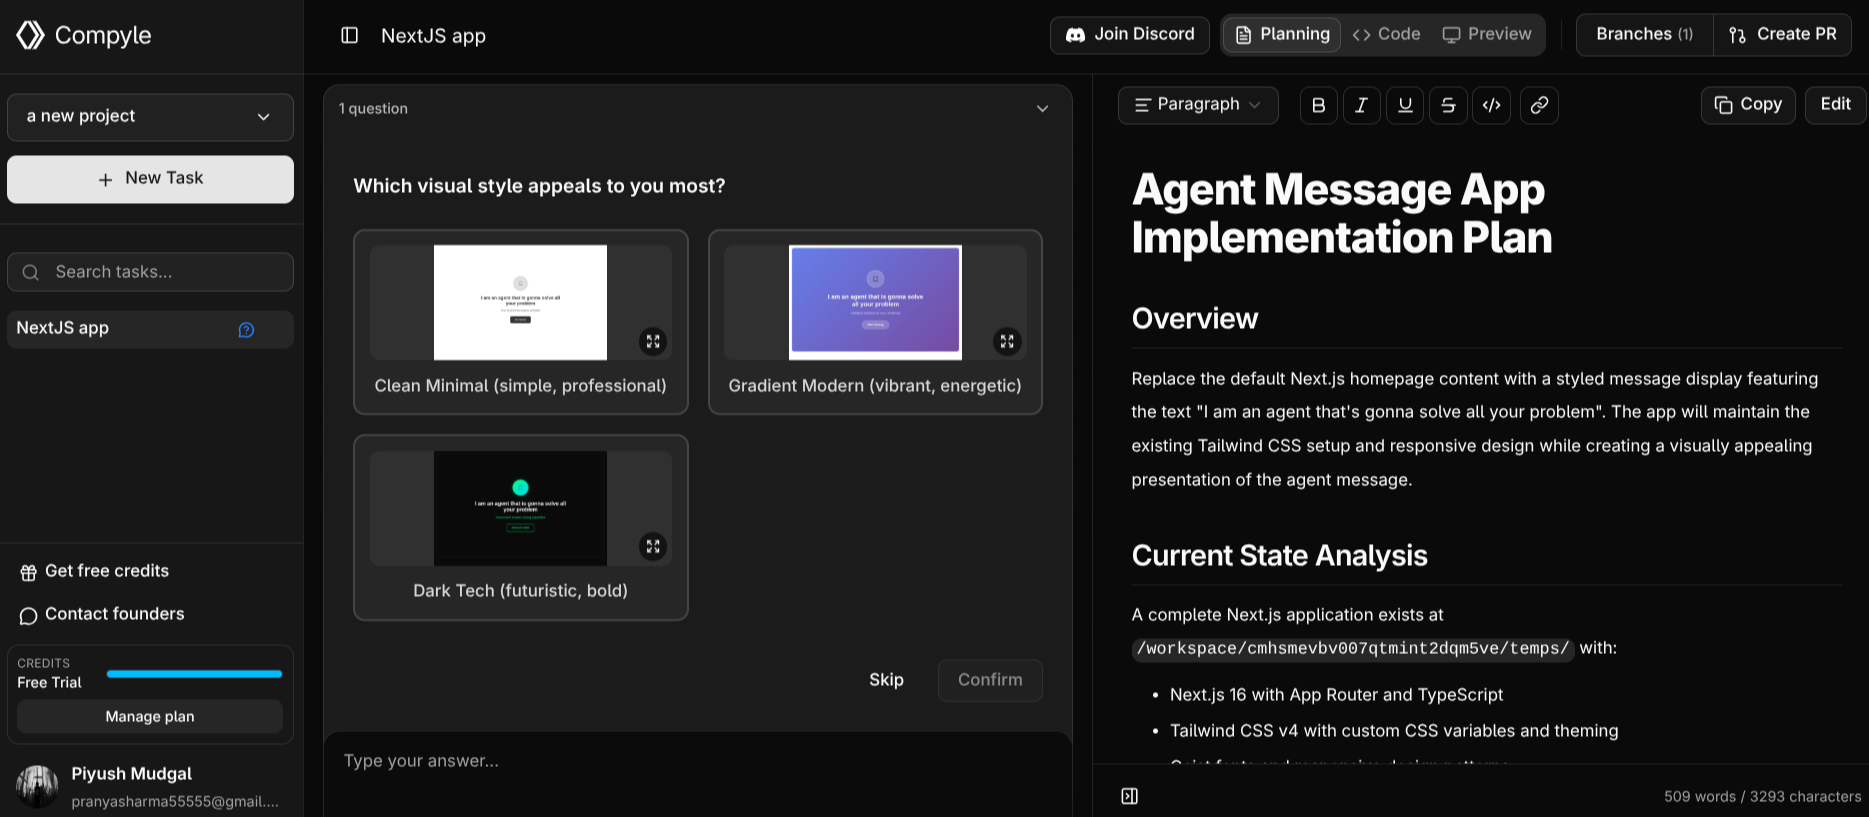Expand the Dark Tech preview image
Screen dimensions: 1869x817
(x=653, y=546)
